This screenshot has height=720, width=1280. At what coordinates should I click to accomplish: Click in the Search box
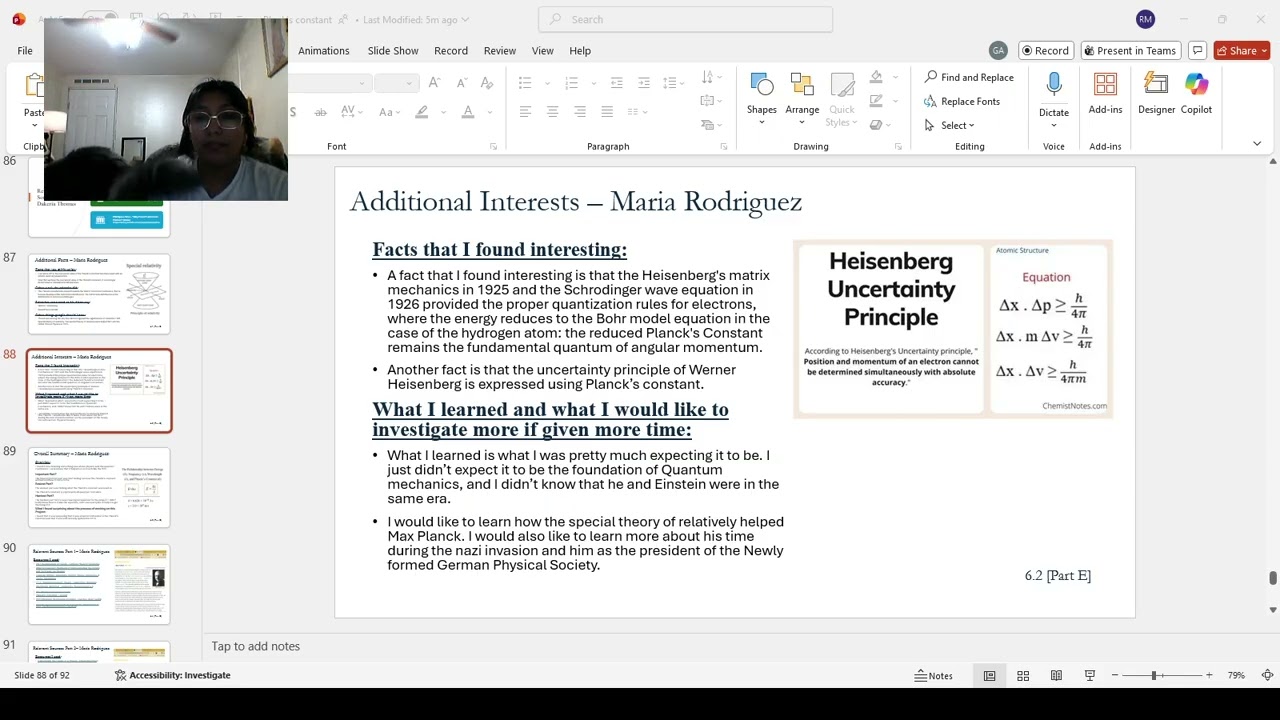pyautogui.click(x=685, y=19)
